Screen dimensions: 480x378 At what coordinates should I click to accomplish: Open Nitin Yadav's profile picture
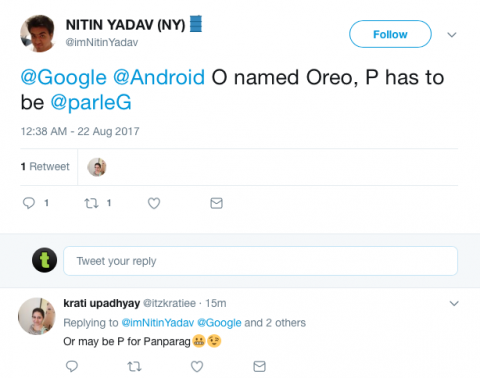(38, 33)
